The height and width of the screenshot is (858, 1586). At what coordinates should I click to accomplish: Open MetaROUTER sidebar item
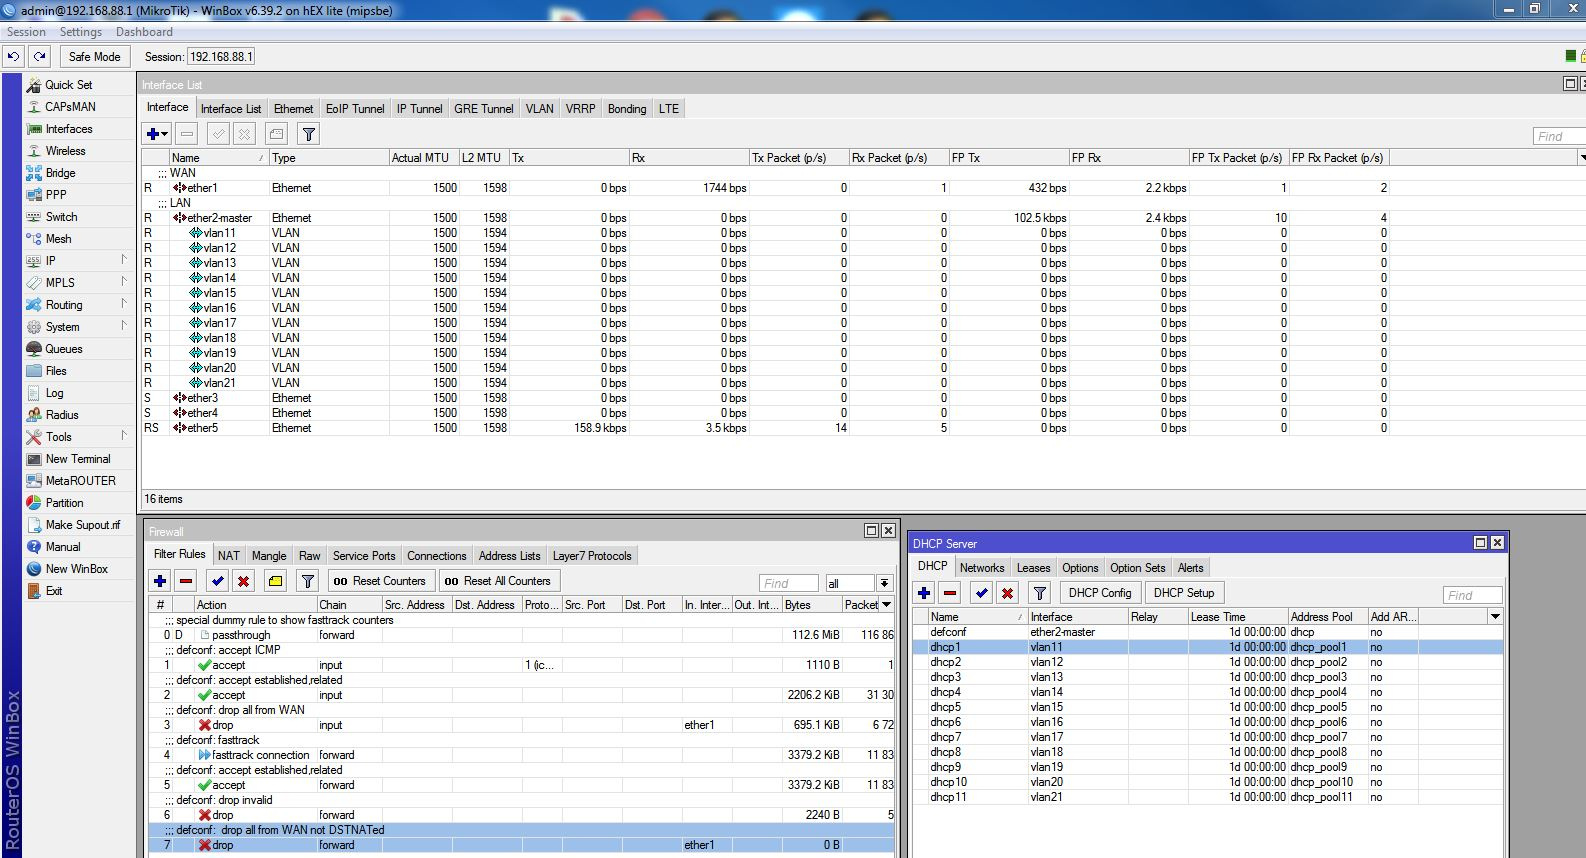point(80,481)
